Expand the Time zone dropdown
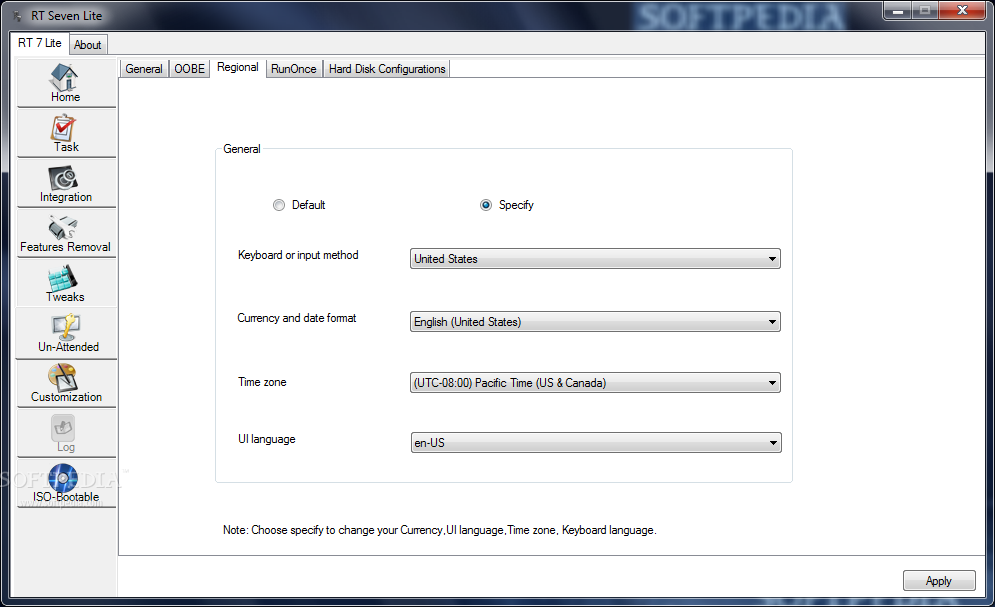This screenshot has height=607, width=995. coord(595,382)
